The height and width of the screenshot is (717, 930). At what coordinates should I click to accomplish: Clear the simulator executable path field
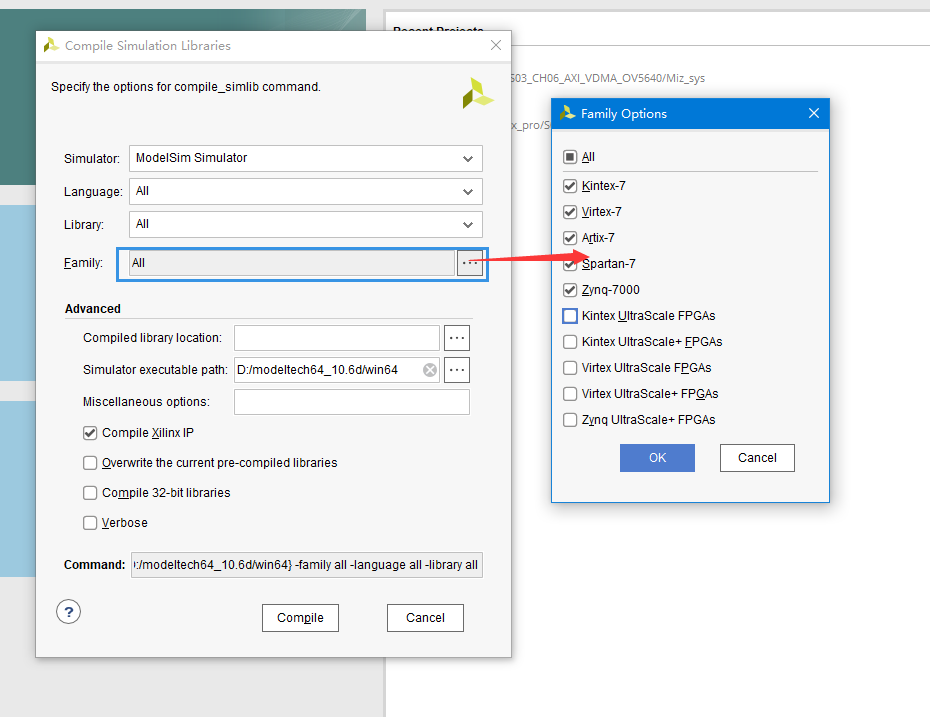[x=430, y=370]
